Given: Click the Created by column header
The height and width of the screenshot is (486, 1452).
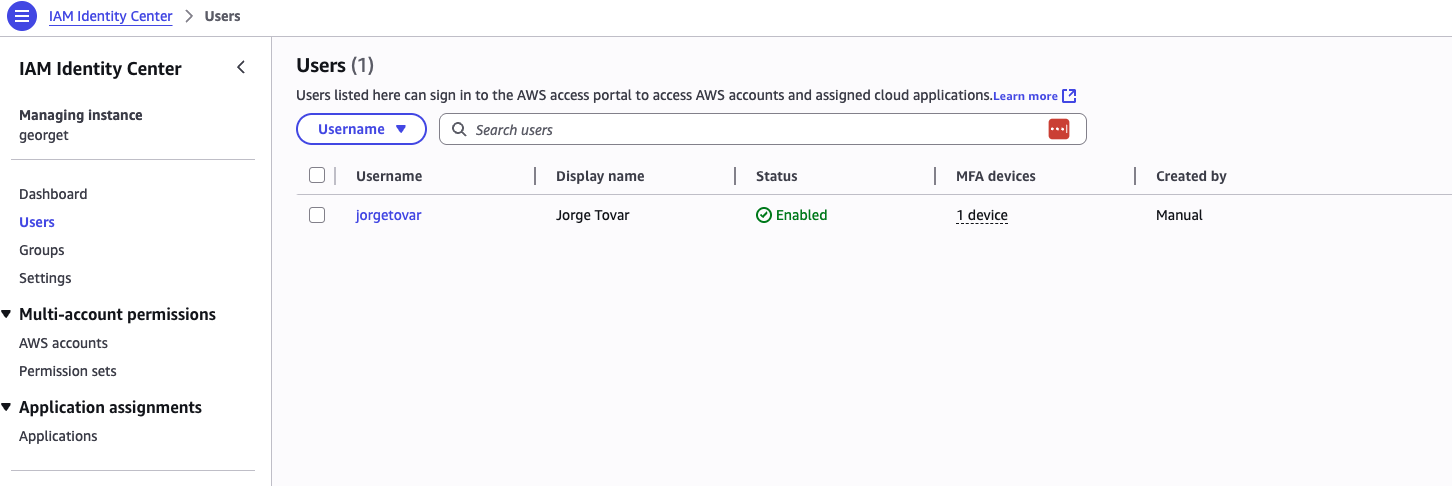Looking at the screenshot, I should pyautogui.click(x=1191, y=176).
